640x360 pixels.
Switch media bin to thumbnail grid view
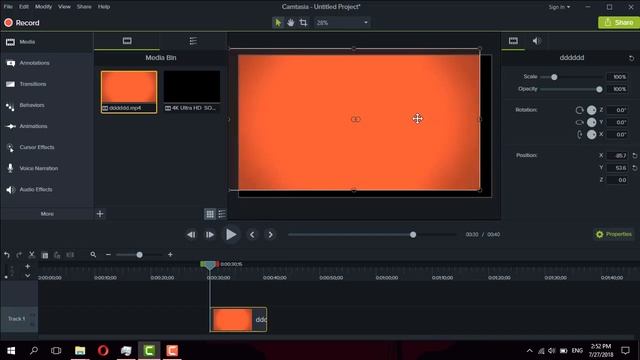(x=210, y=214)
